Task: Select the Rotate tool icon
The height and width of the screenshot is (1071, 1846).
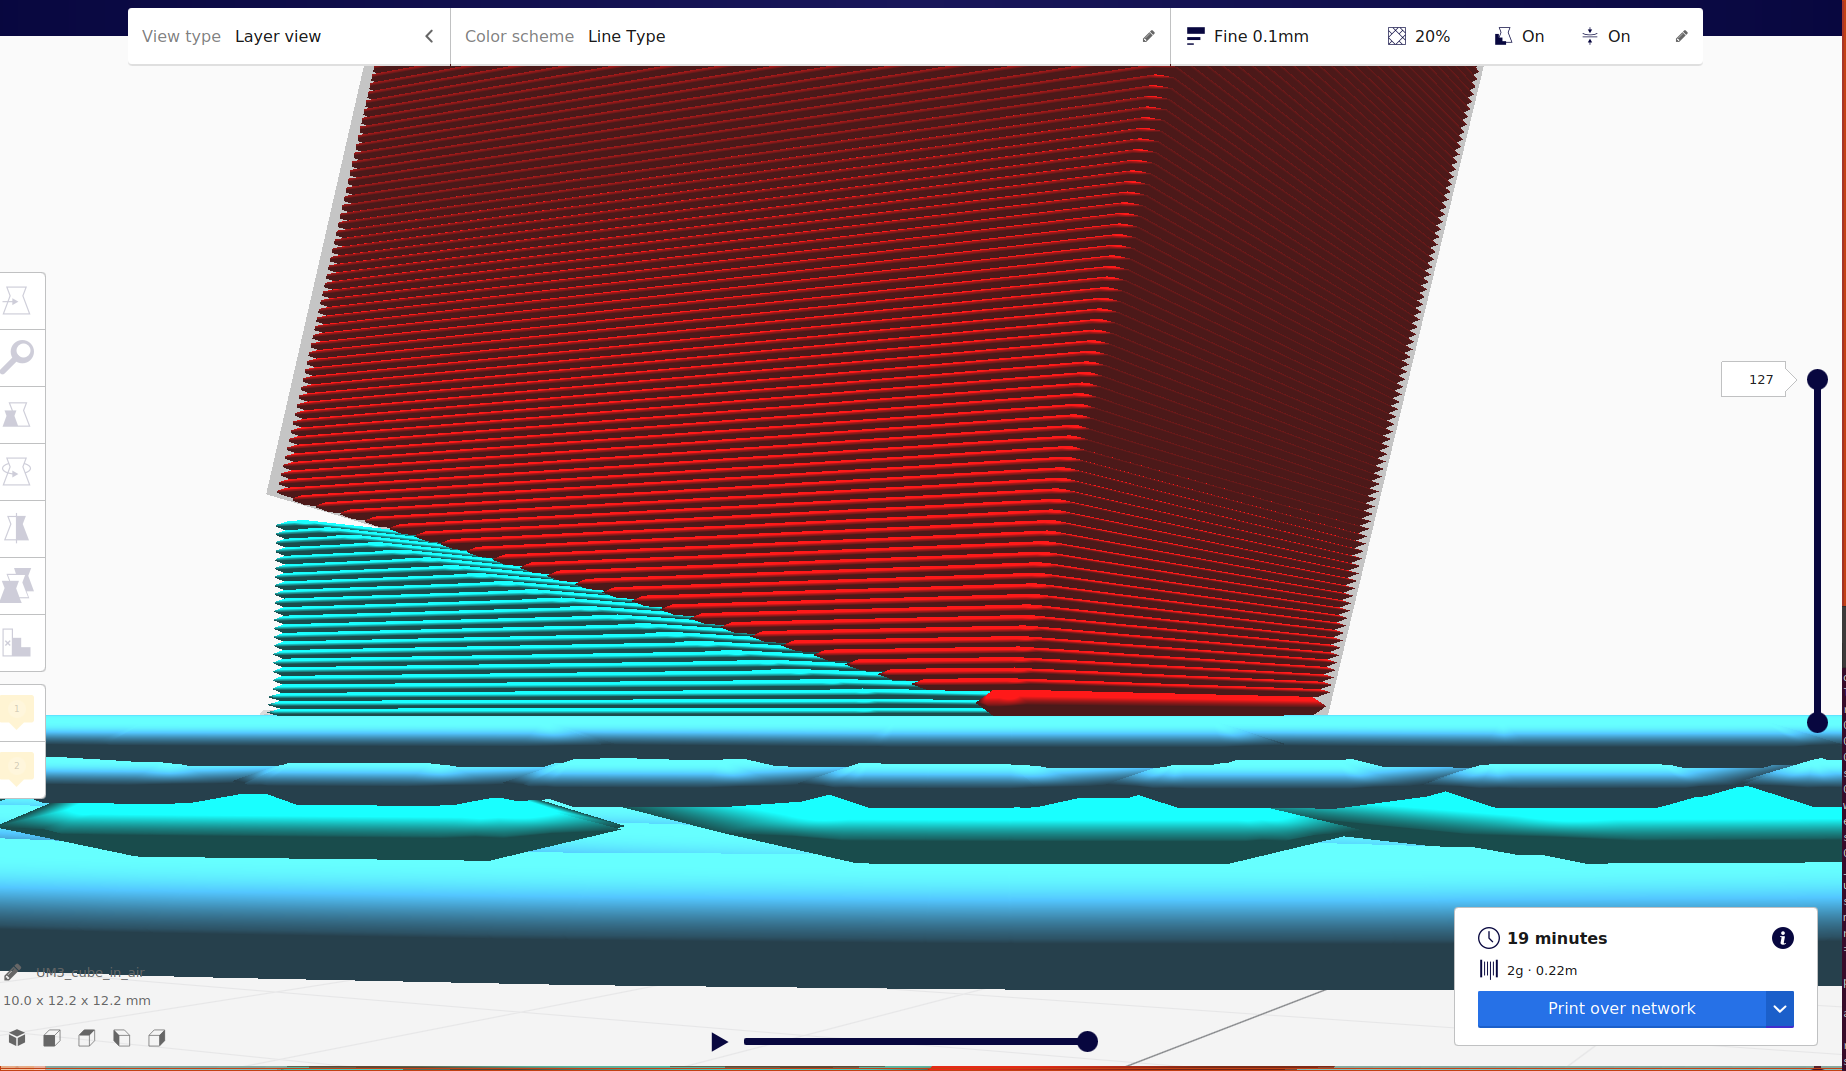Action: pos(17,471)
